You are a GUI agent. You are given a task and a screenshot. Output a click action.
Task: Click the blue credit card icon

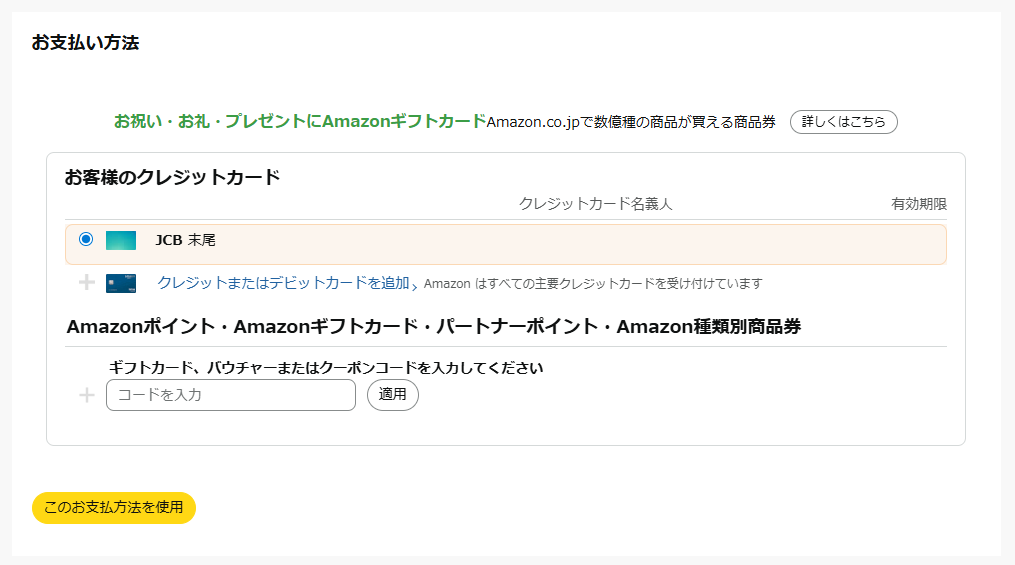click(x=121, y=283)
